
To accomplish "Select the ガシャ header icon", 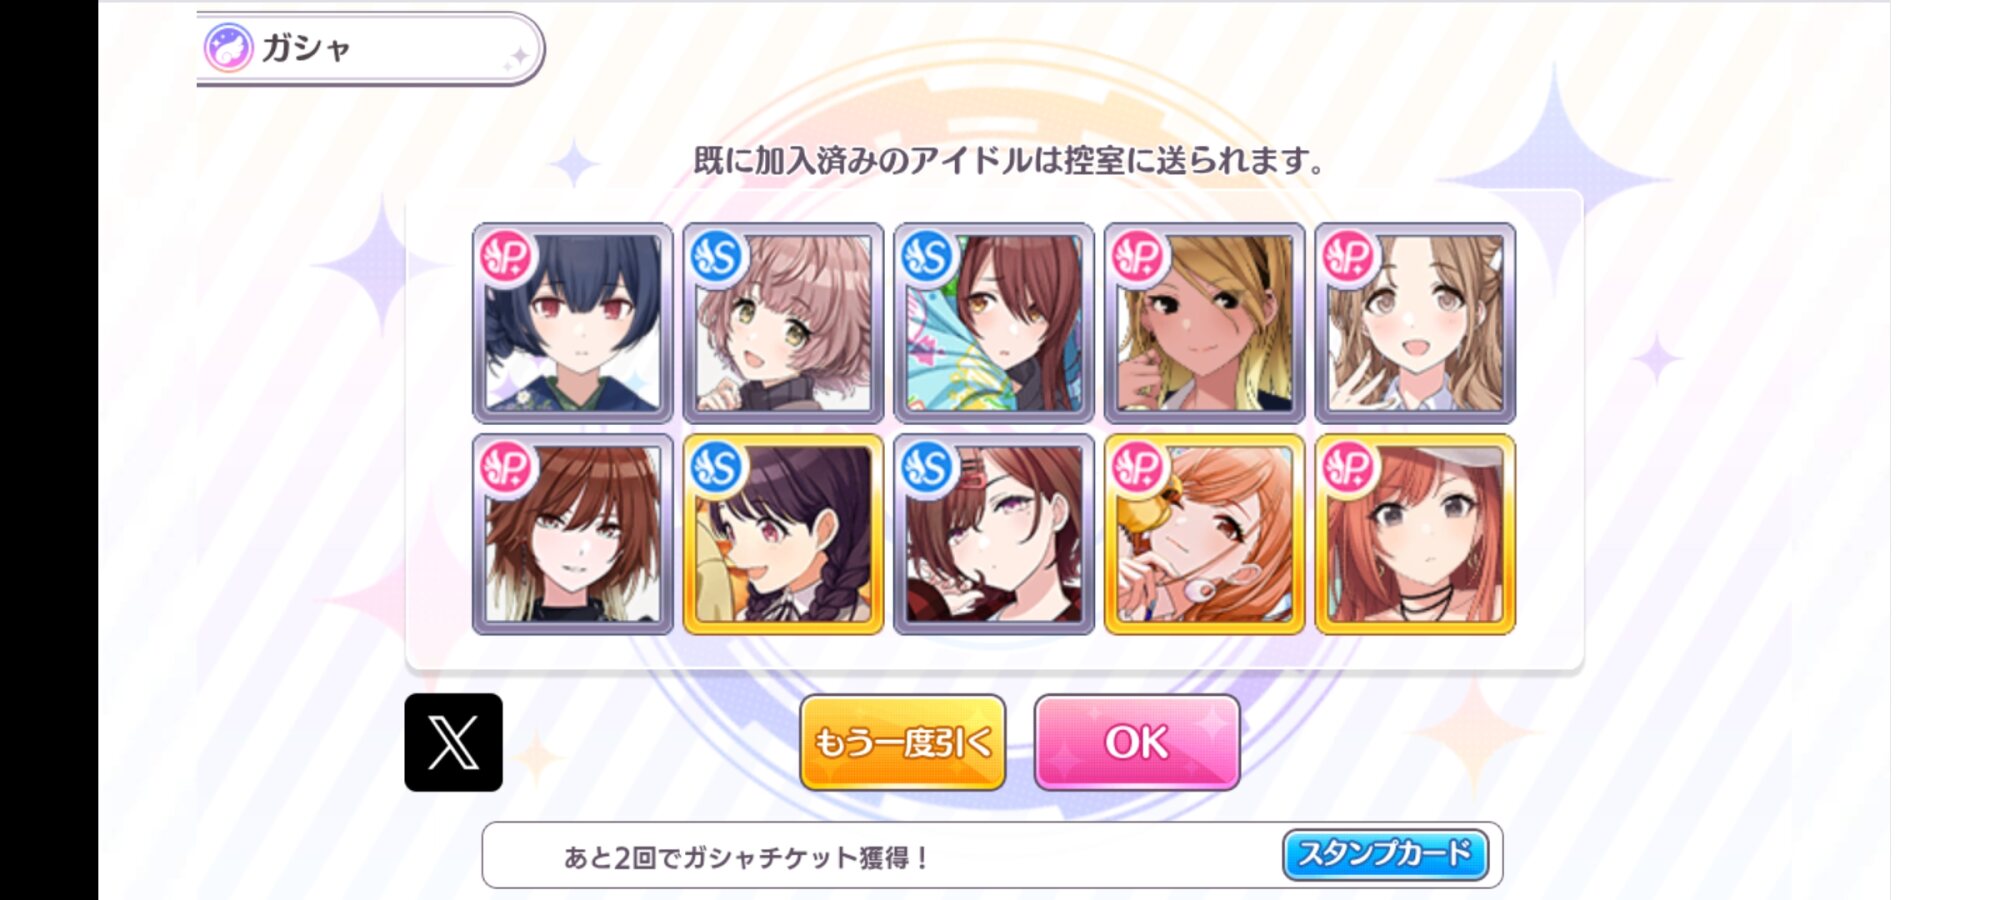I will click(x=228, y=47).
